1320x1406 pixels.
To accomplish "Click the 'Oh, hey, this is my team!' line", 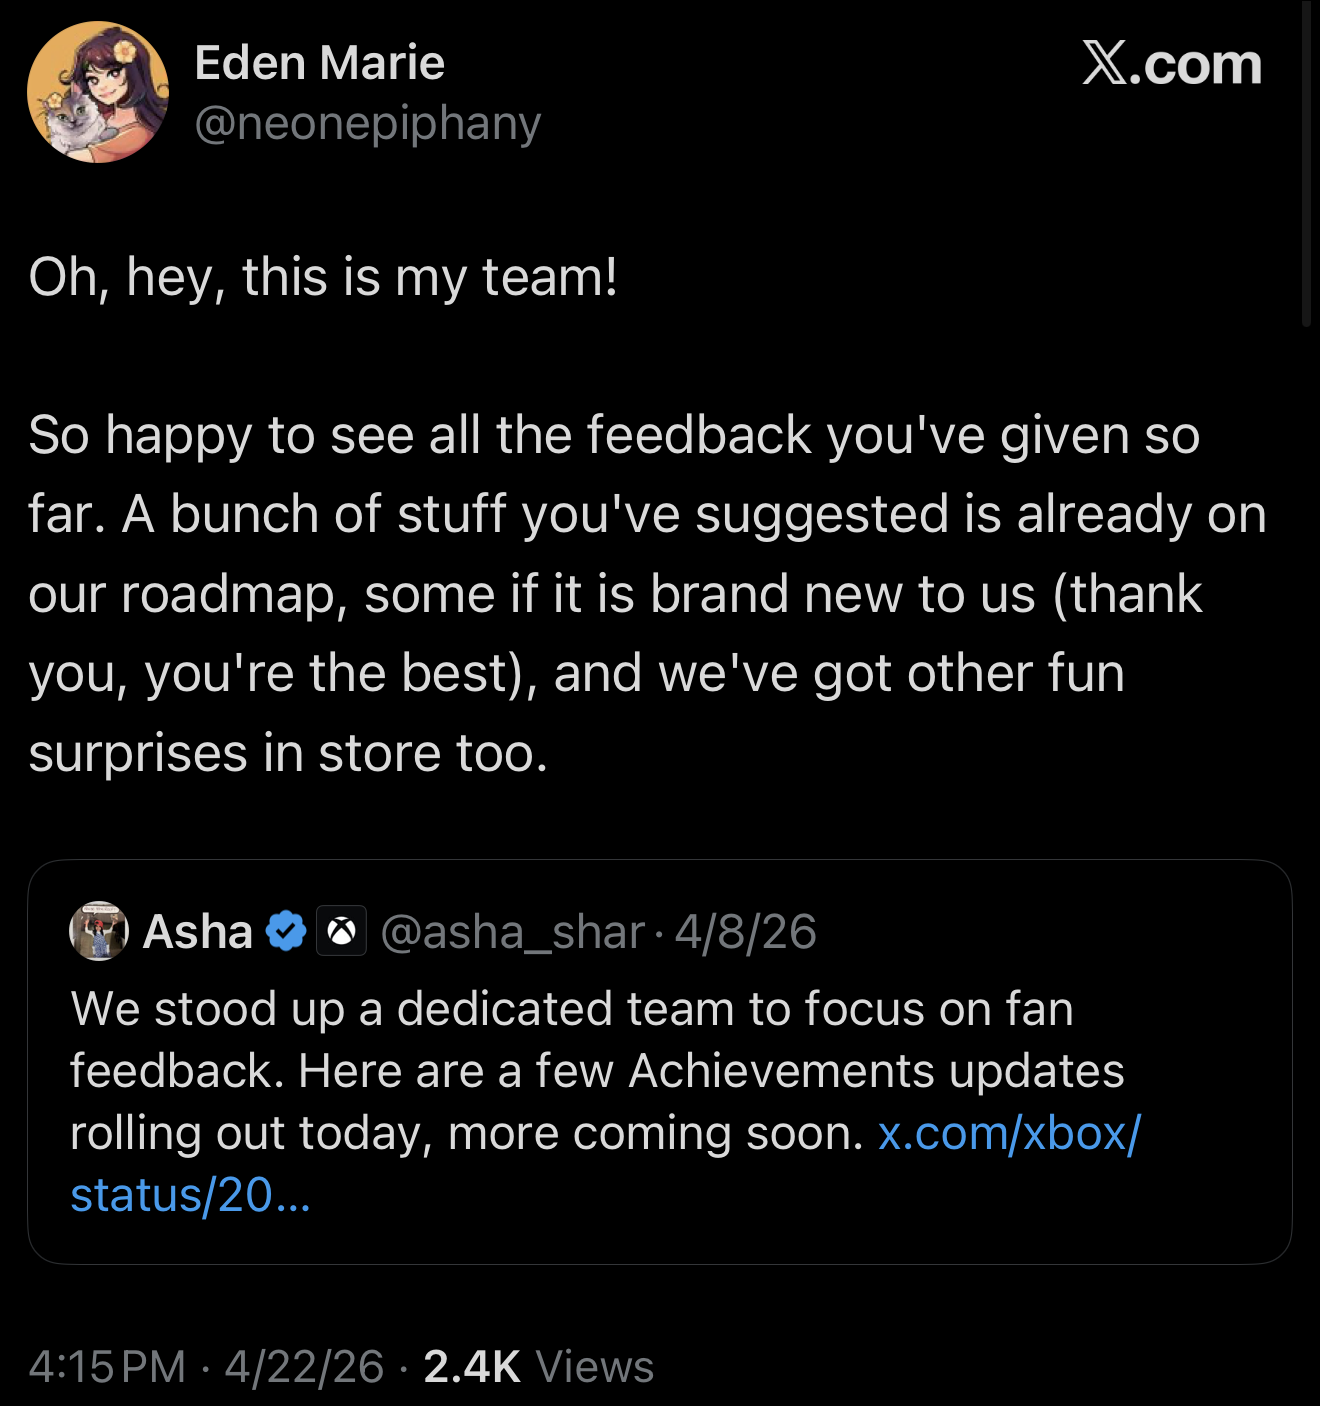I will tap(323, 277).
